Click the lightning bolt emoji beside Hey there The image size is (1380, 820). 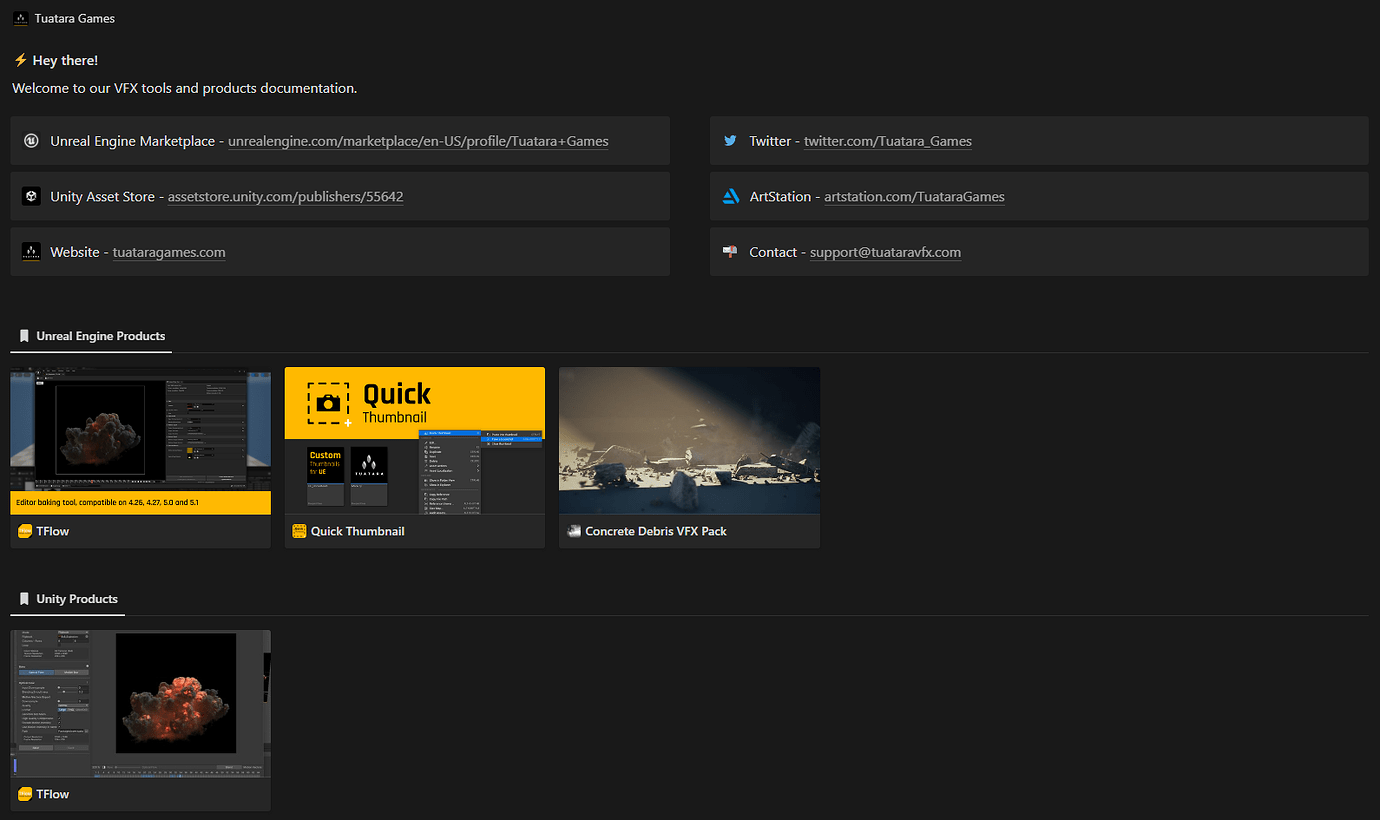(18, 60)
